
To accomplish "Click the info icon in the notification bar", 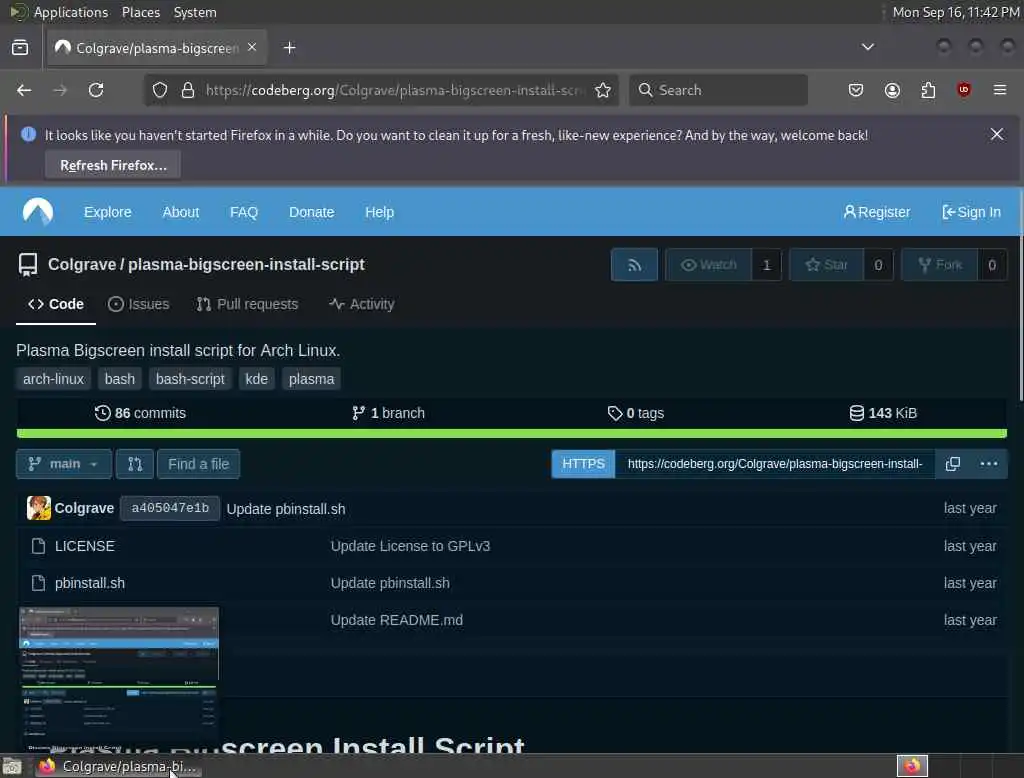I will 28,135.
